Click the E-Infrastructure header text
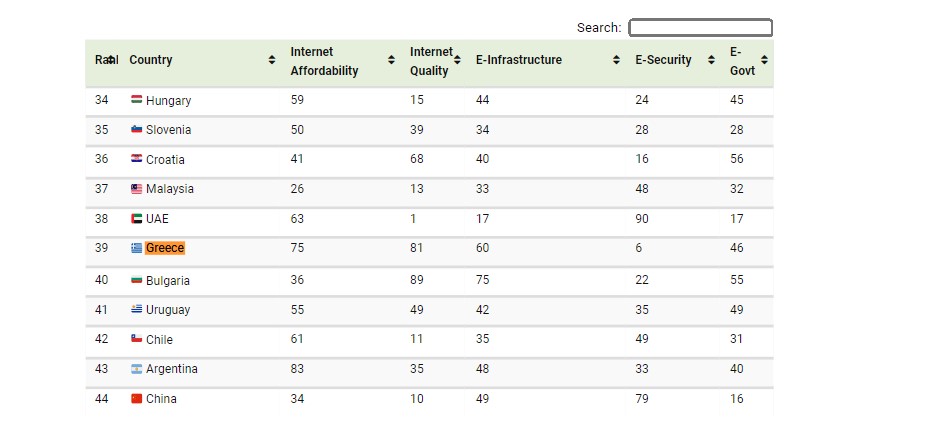Image resolution: width=932 pixels, height=430 pixels. pyautogui.click(x=518, y=59)
